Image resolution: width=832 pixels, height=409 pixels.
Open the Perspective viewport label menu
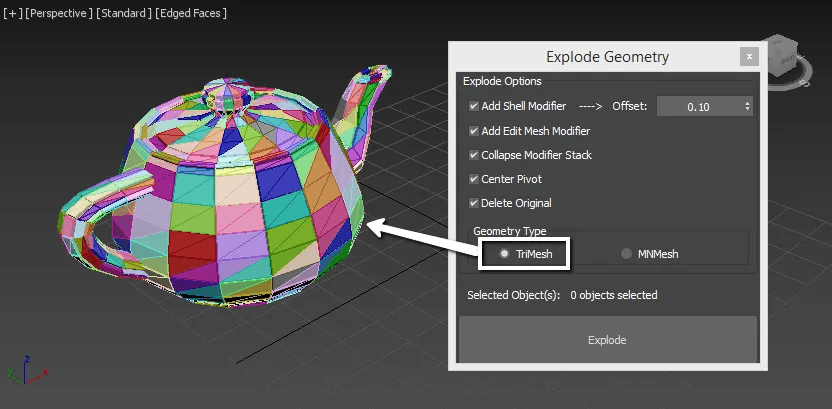[58, 13]
